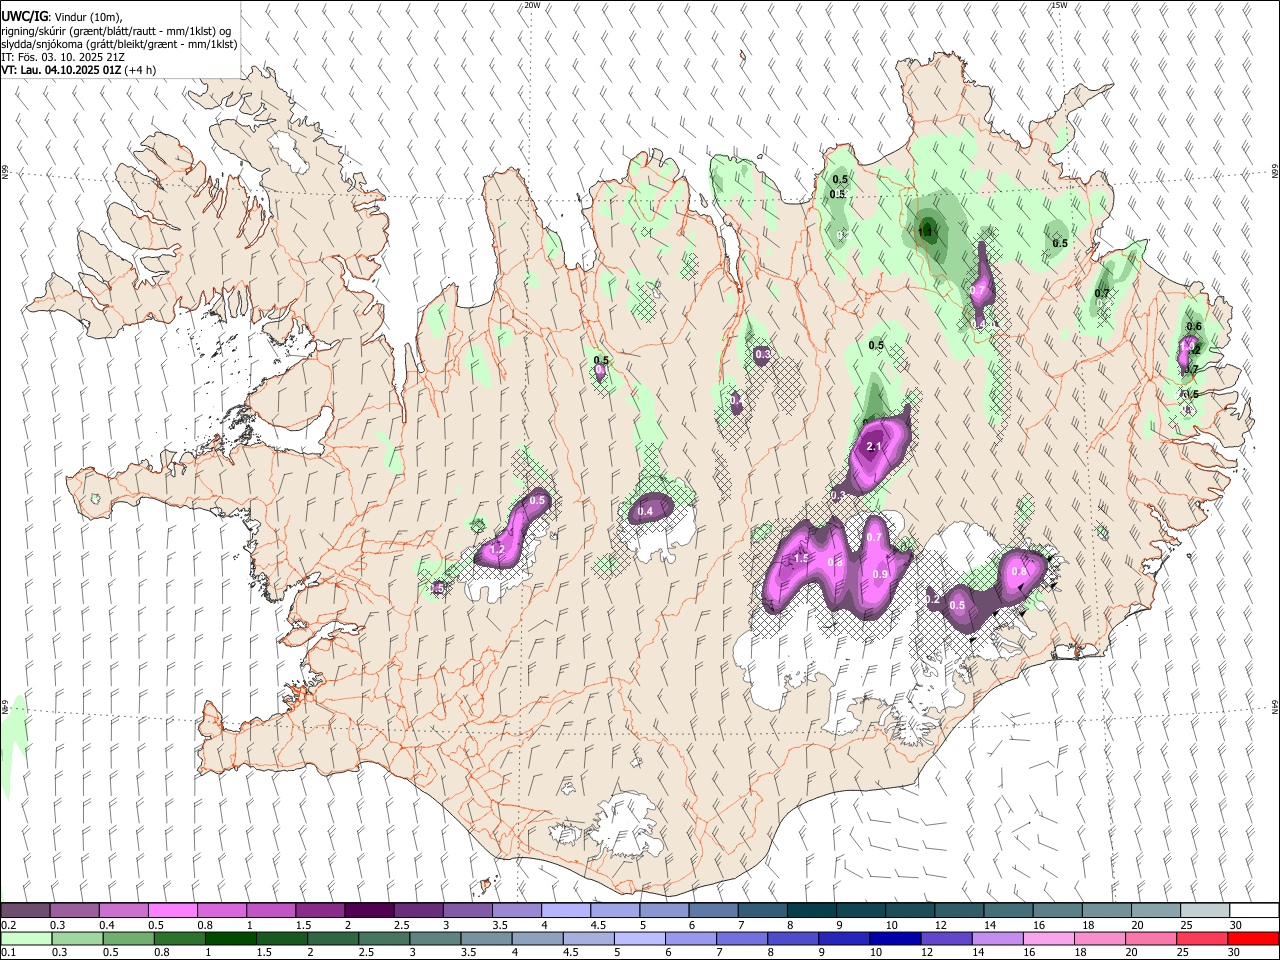The image size is (1280, 960).
Task: Click the dark teal 8 swatch in snow legend
Action: point(812,911)
